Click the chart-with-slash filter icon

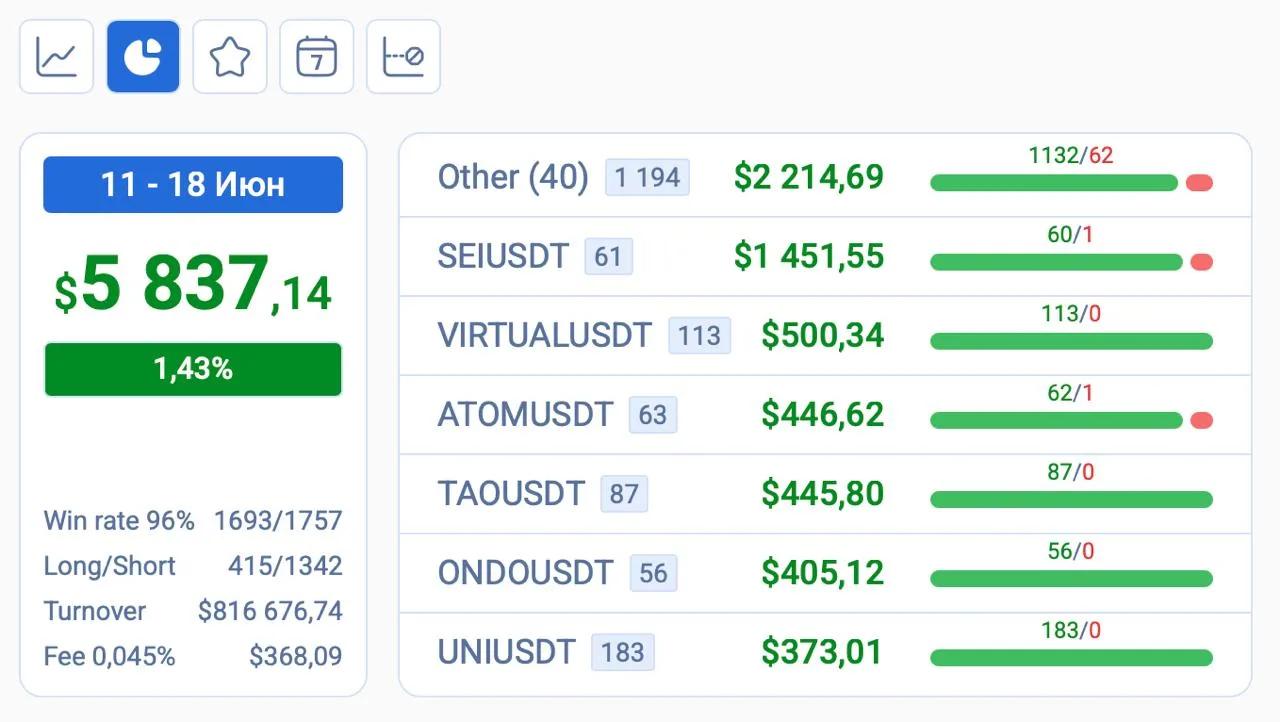404,56
